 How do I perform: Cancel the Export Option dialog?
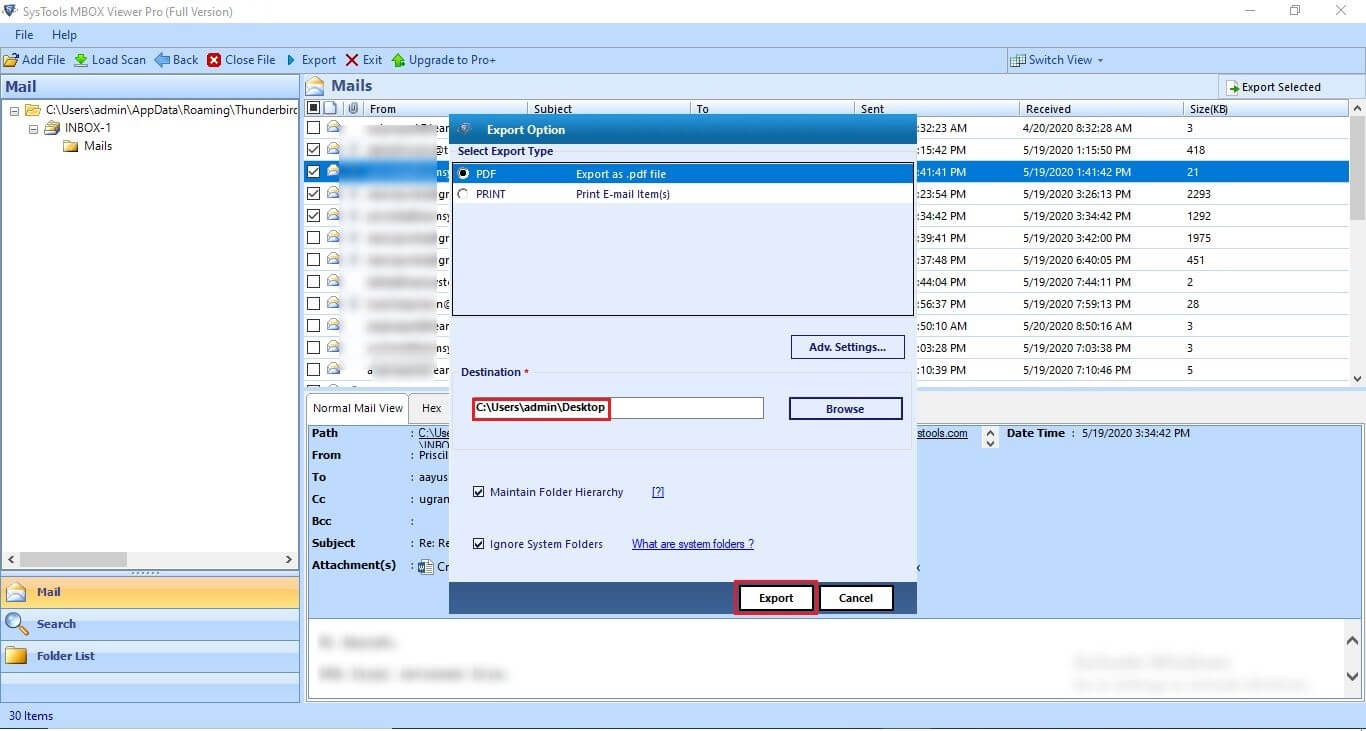tap(856, 598)
